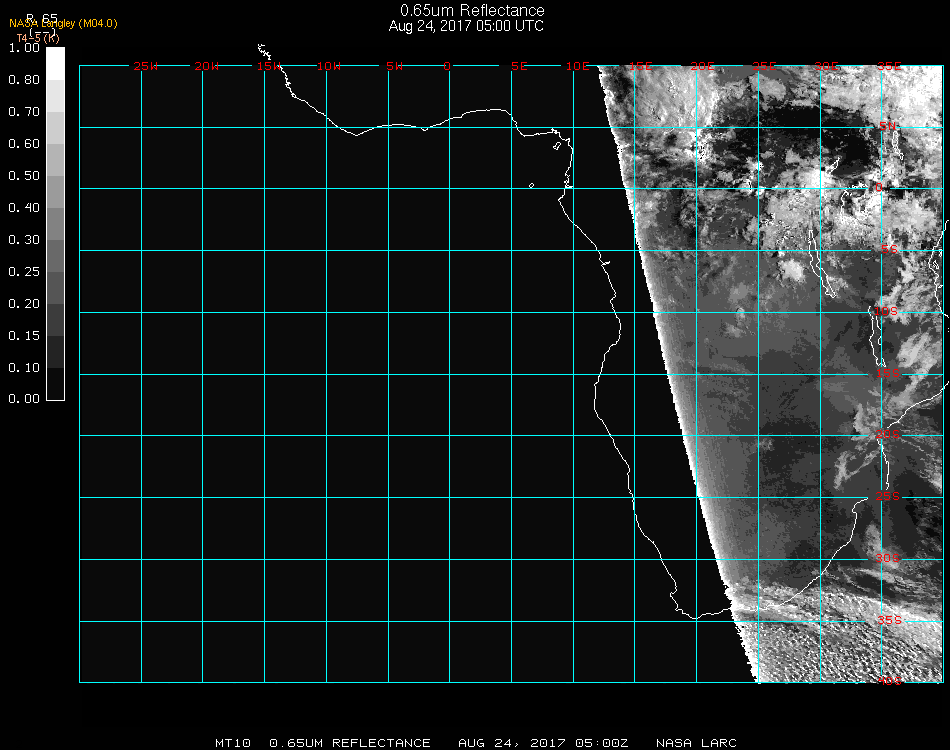This screenshot has width=950, height=750.
Task: Click the 0.50 colorbar value
Action: (x=24, y=176)
